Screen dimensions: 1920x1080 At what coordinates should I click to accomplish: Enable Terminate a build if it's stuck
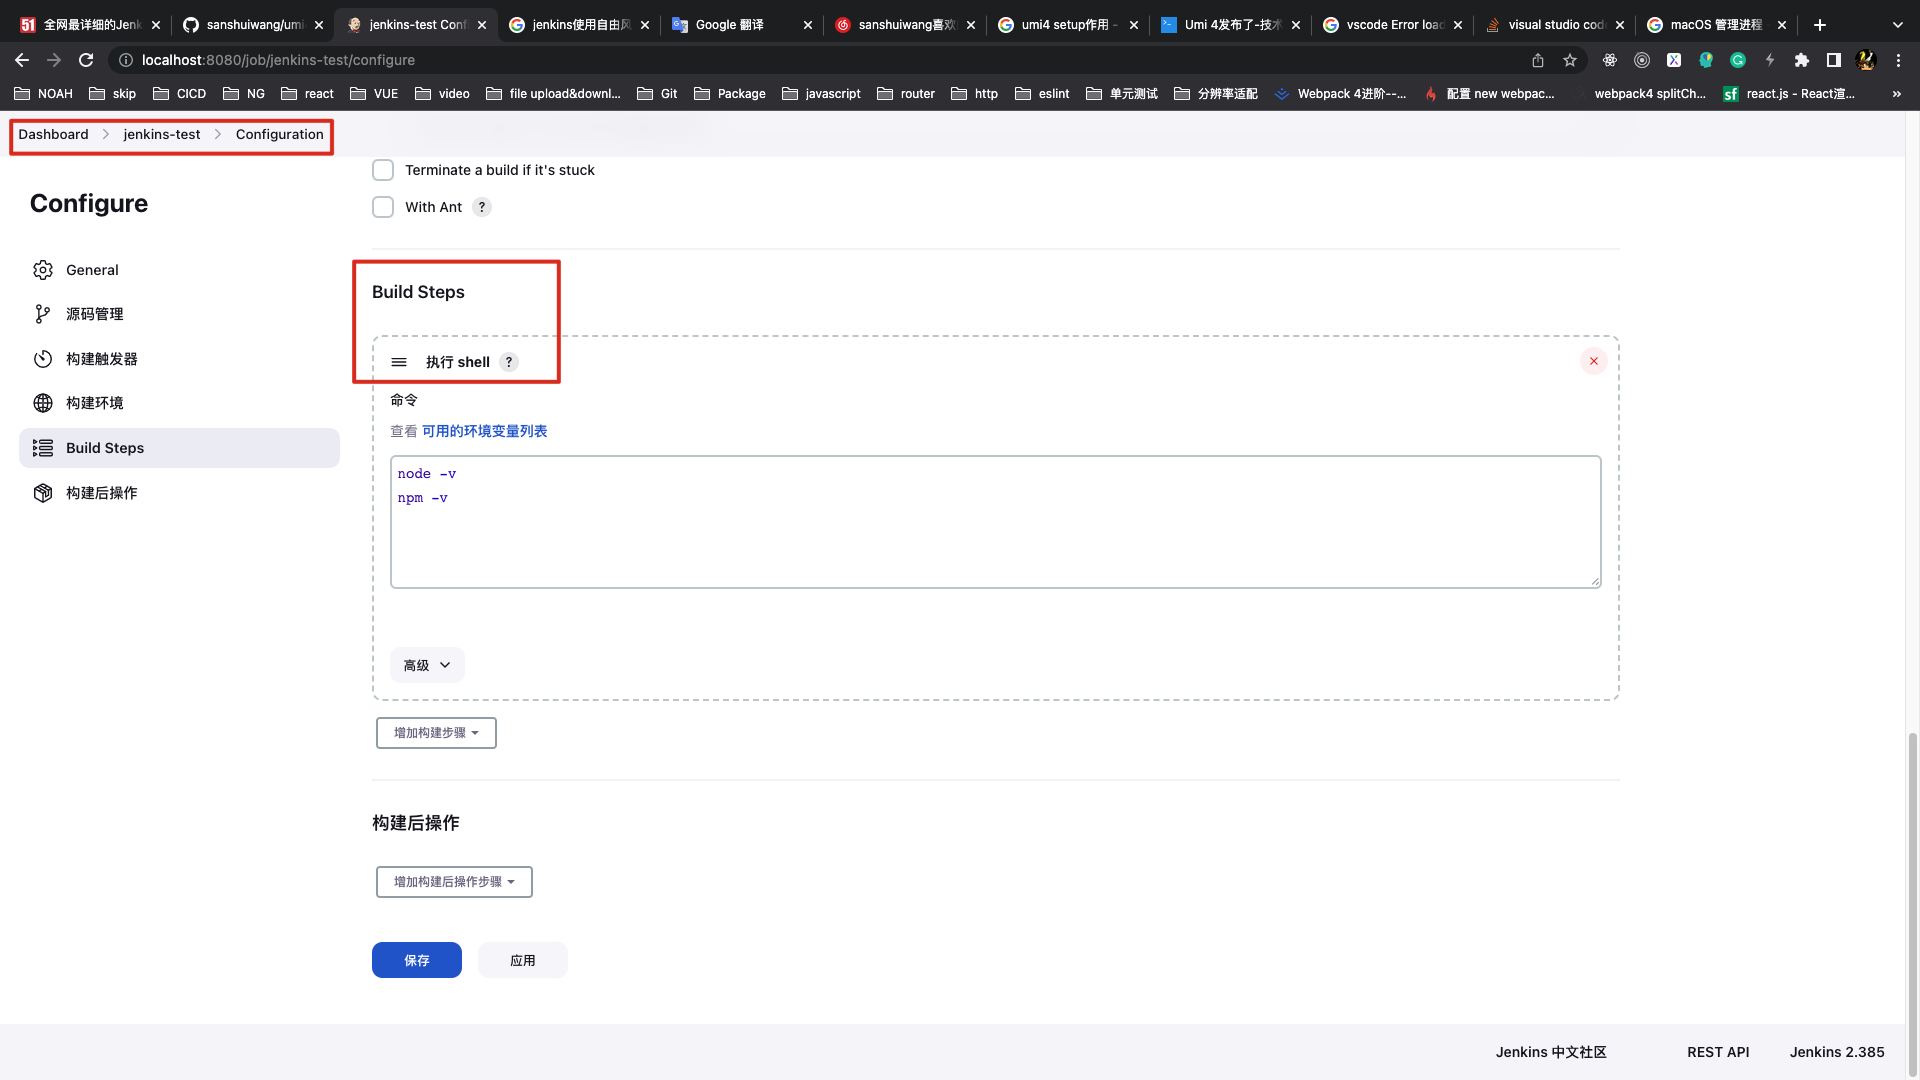click(x=383, y=170)
